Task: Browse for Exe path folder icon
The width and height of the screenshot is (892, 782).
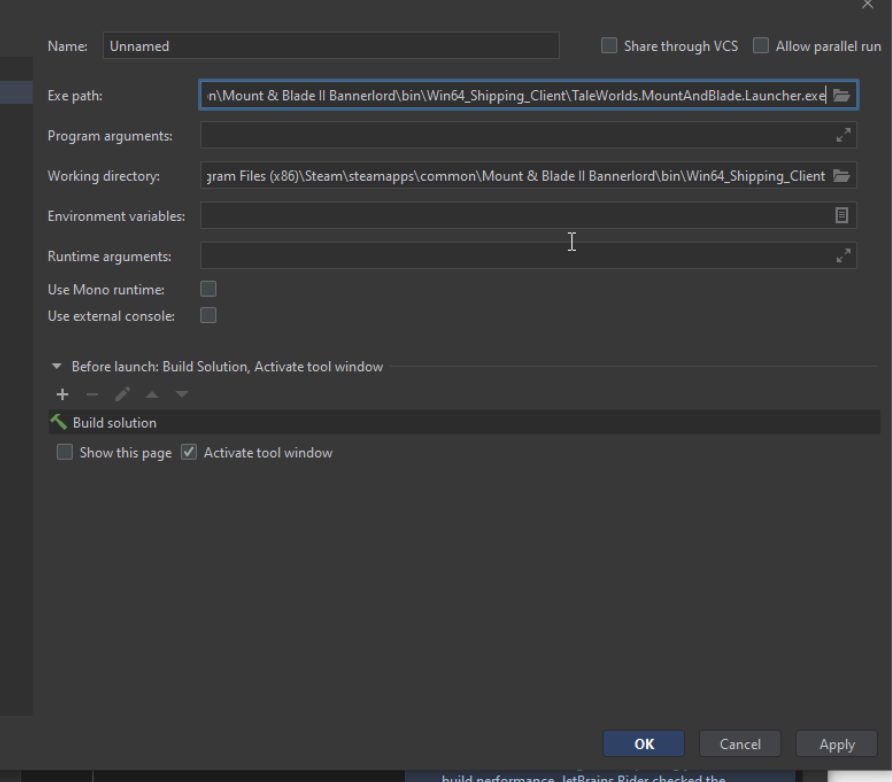Action: [841, 96]
